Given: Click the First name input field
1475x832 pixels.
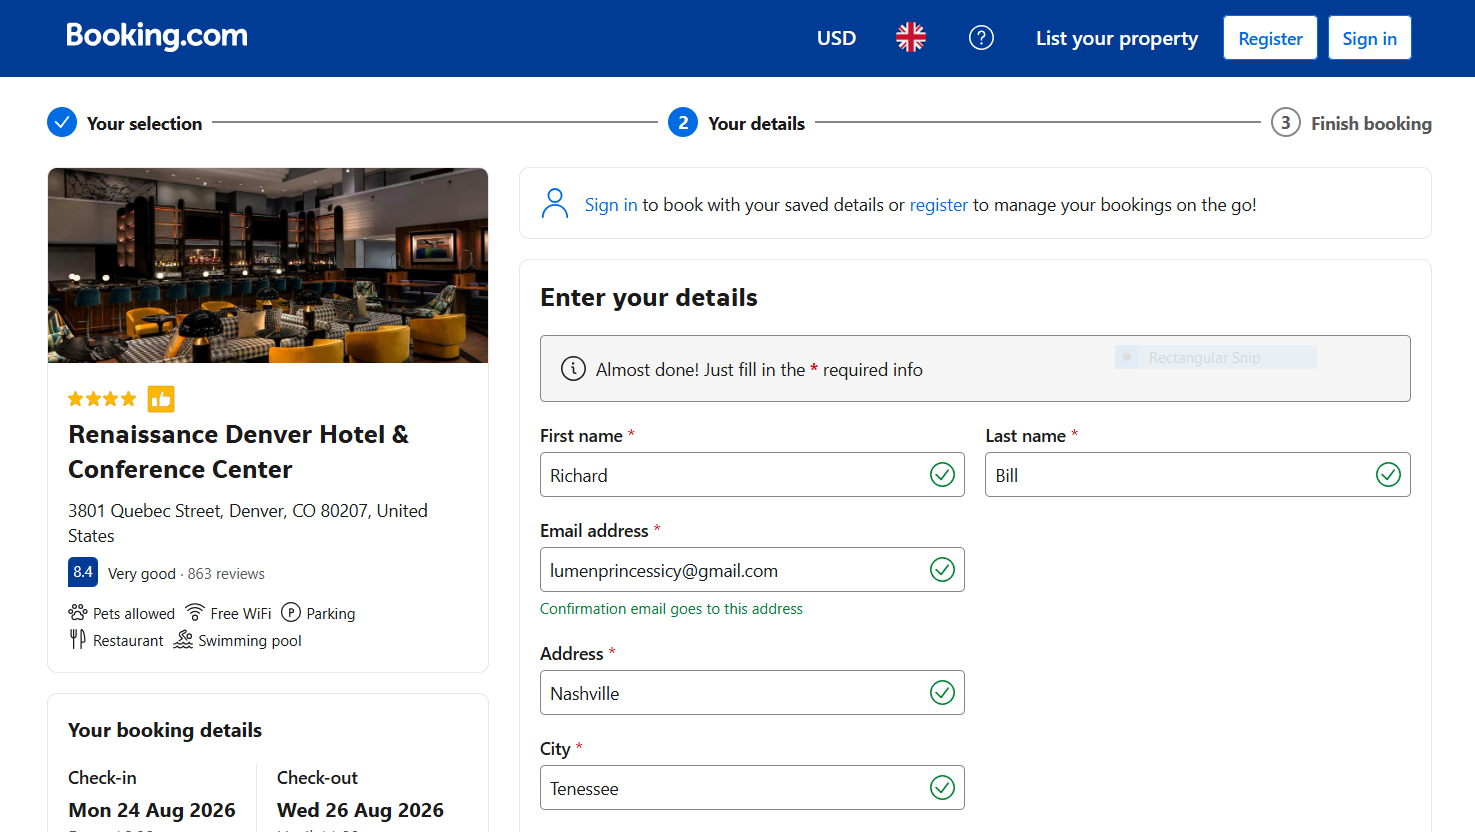Looking at the screenshot, I should (752, 475).
